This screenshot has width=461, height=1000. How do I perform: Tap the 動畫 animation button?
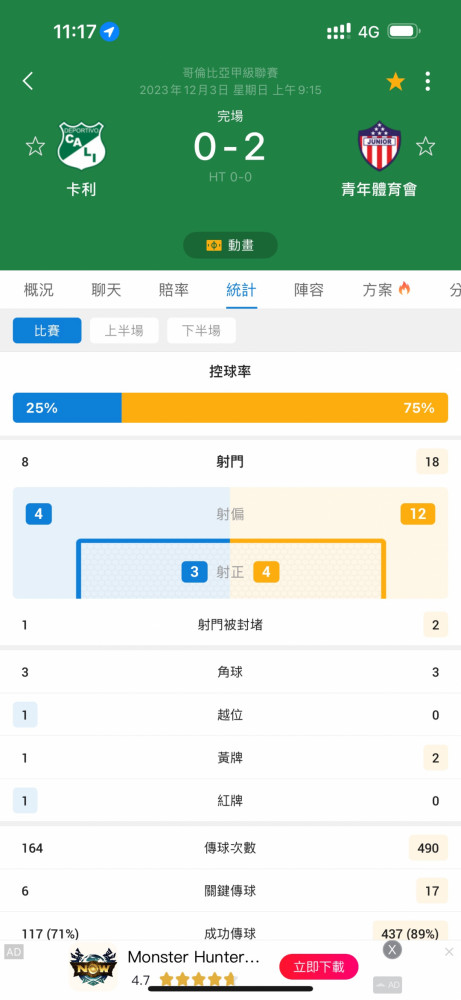click(230, 245)
